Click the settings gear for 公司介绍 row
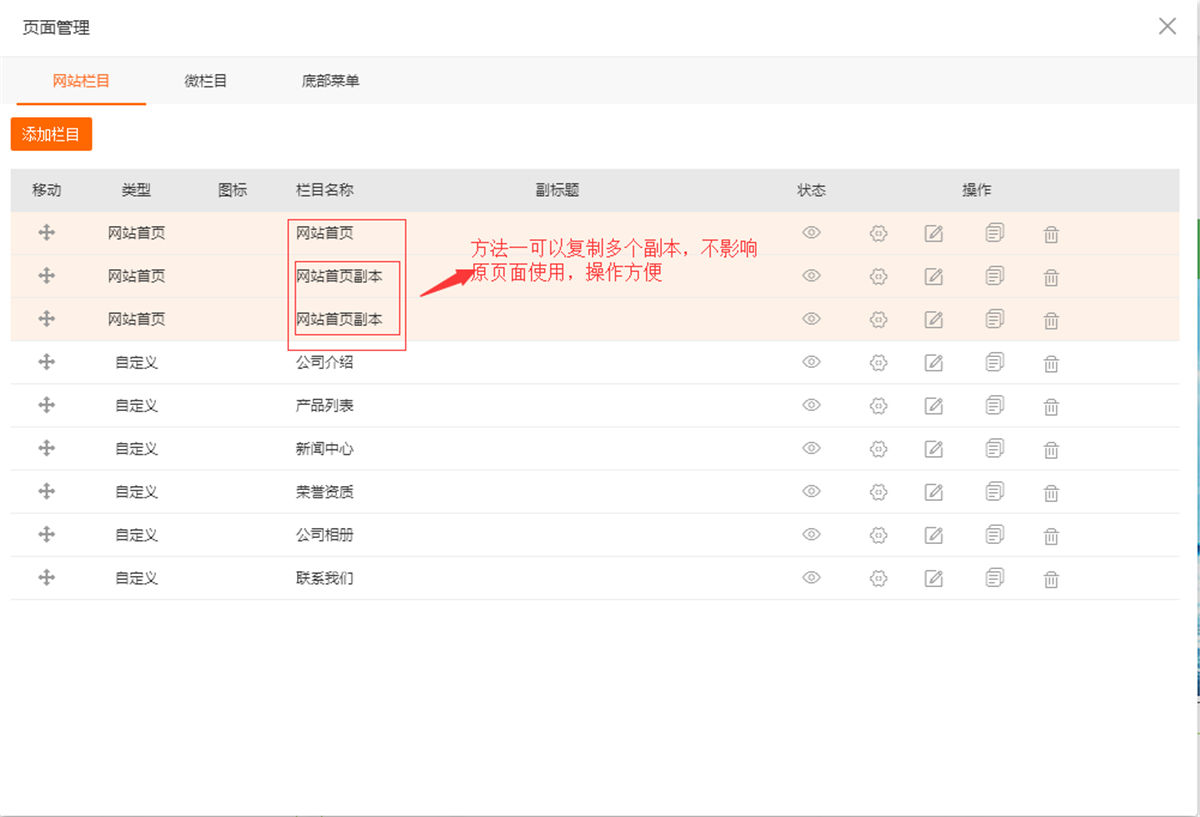This screenshot has width=1200, height=817. tap(878, 363)
